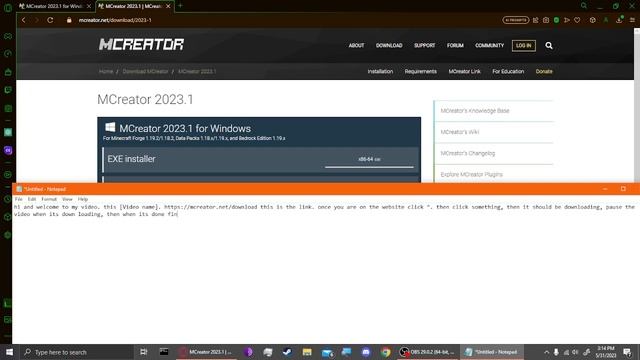The height and width of the screenshot is (360, 640).
Task: Open the Opera GX logo menu in sidebar
Action: [x=8, y=7]
